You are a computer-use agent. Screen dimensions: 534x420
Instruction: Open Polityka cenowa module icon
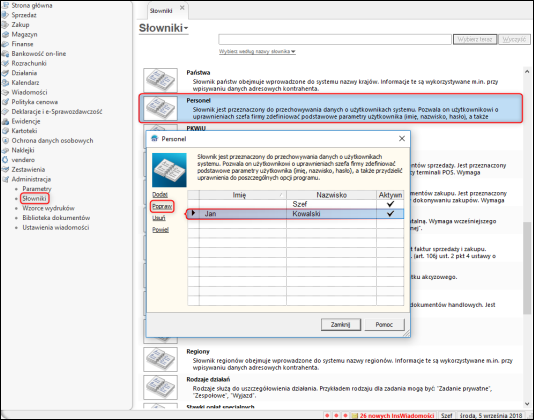point(5,102)
